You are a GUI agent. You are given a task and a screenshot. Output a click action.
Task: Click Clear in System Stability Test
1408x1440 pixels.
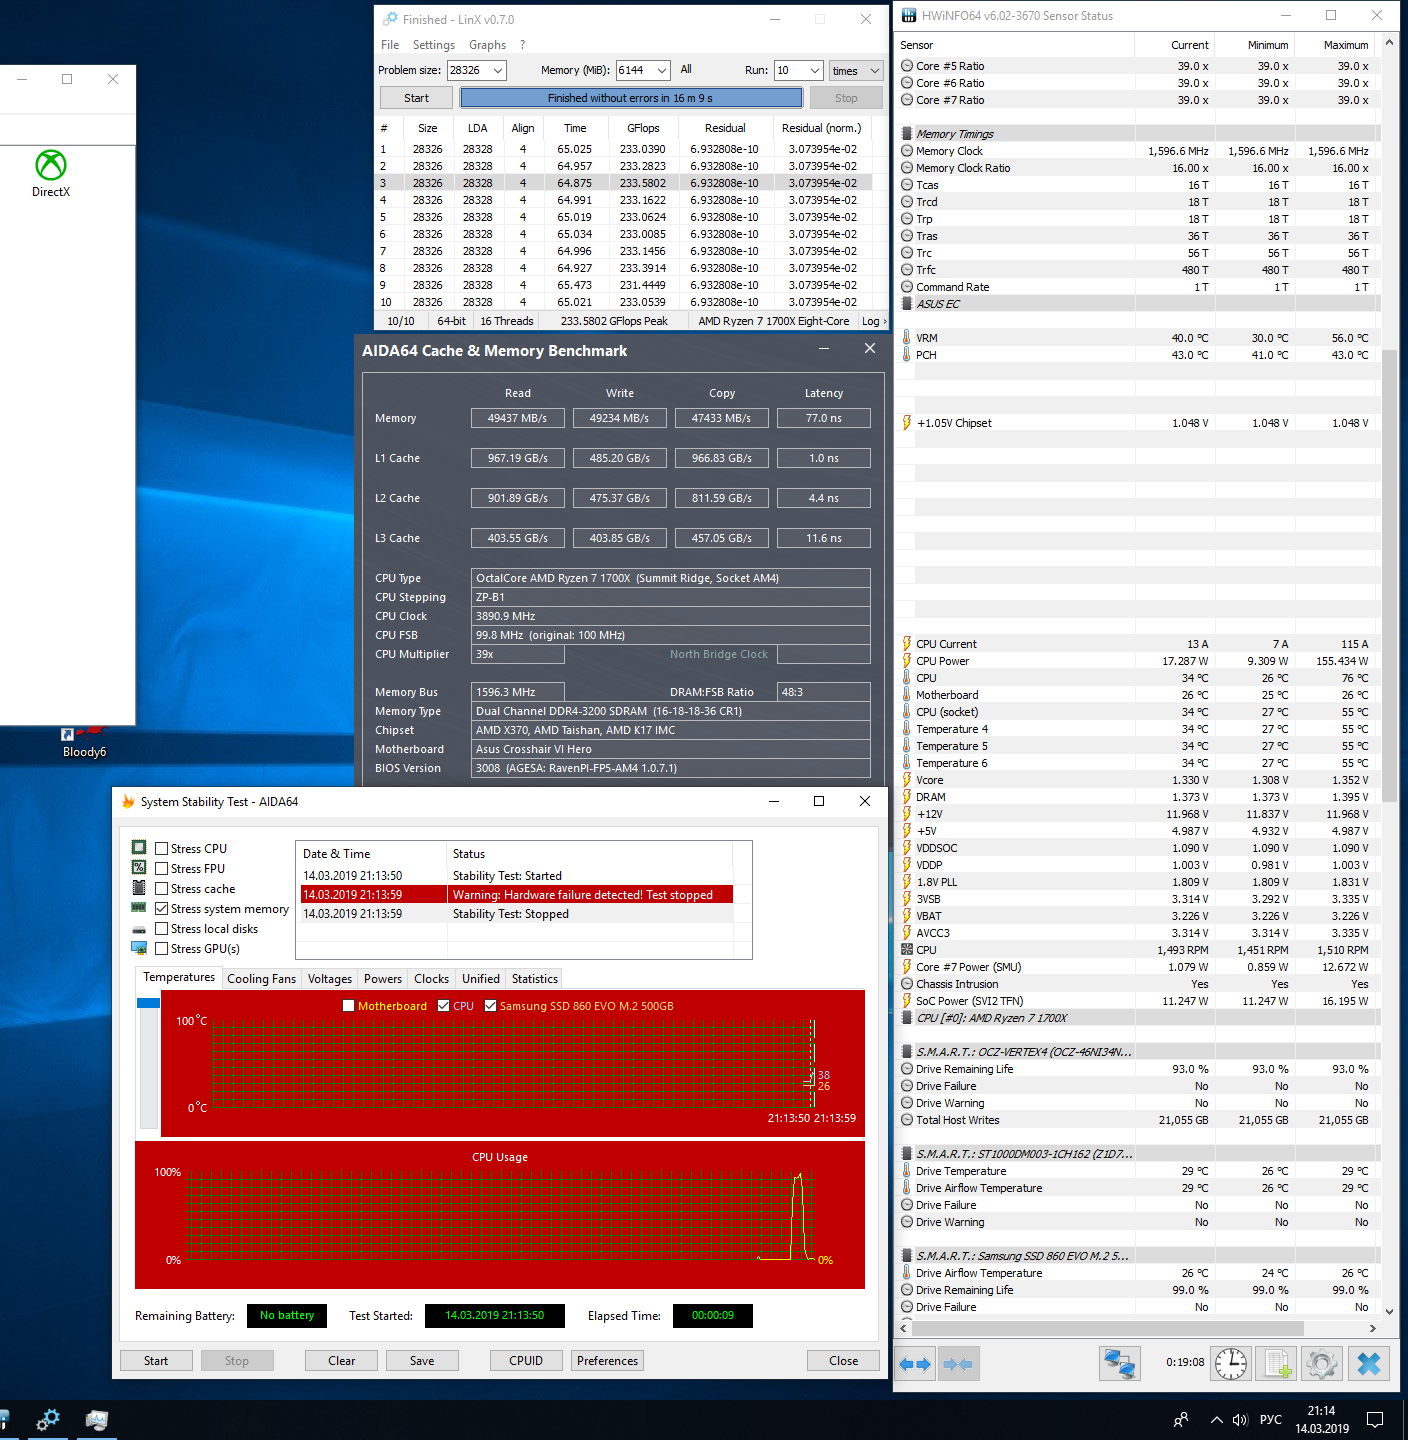[342, 1361]
